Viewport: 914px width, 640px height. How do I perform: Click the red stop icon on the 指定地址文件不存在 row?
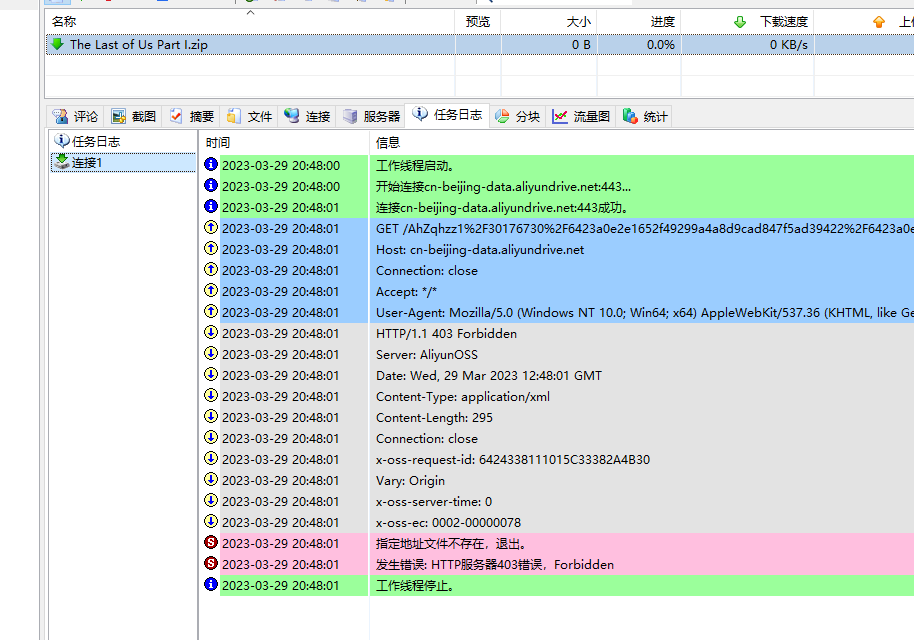tap(211, 542)
